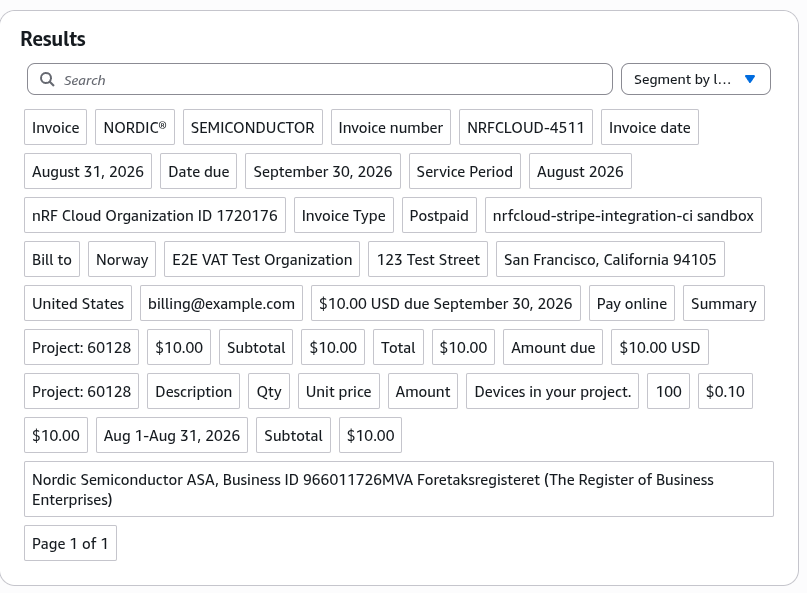This screenshot has height=593, width=807.
Task: Click the 'Postpaid' result chip
Action: click(439, 215)
